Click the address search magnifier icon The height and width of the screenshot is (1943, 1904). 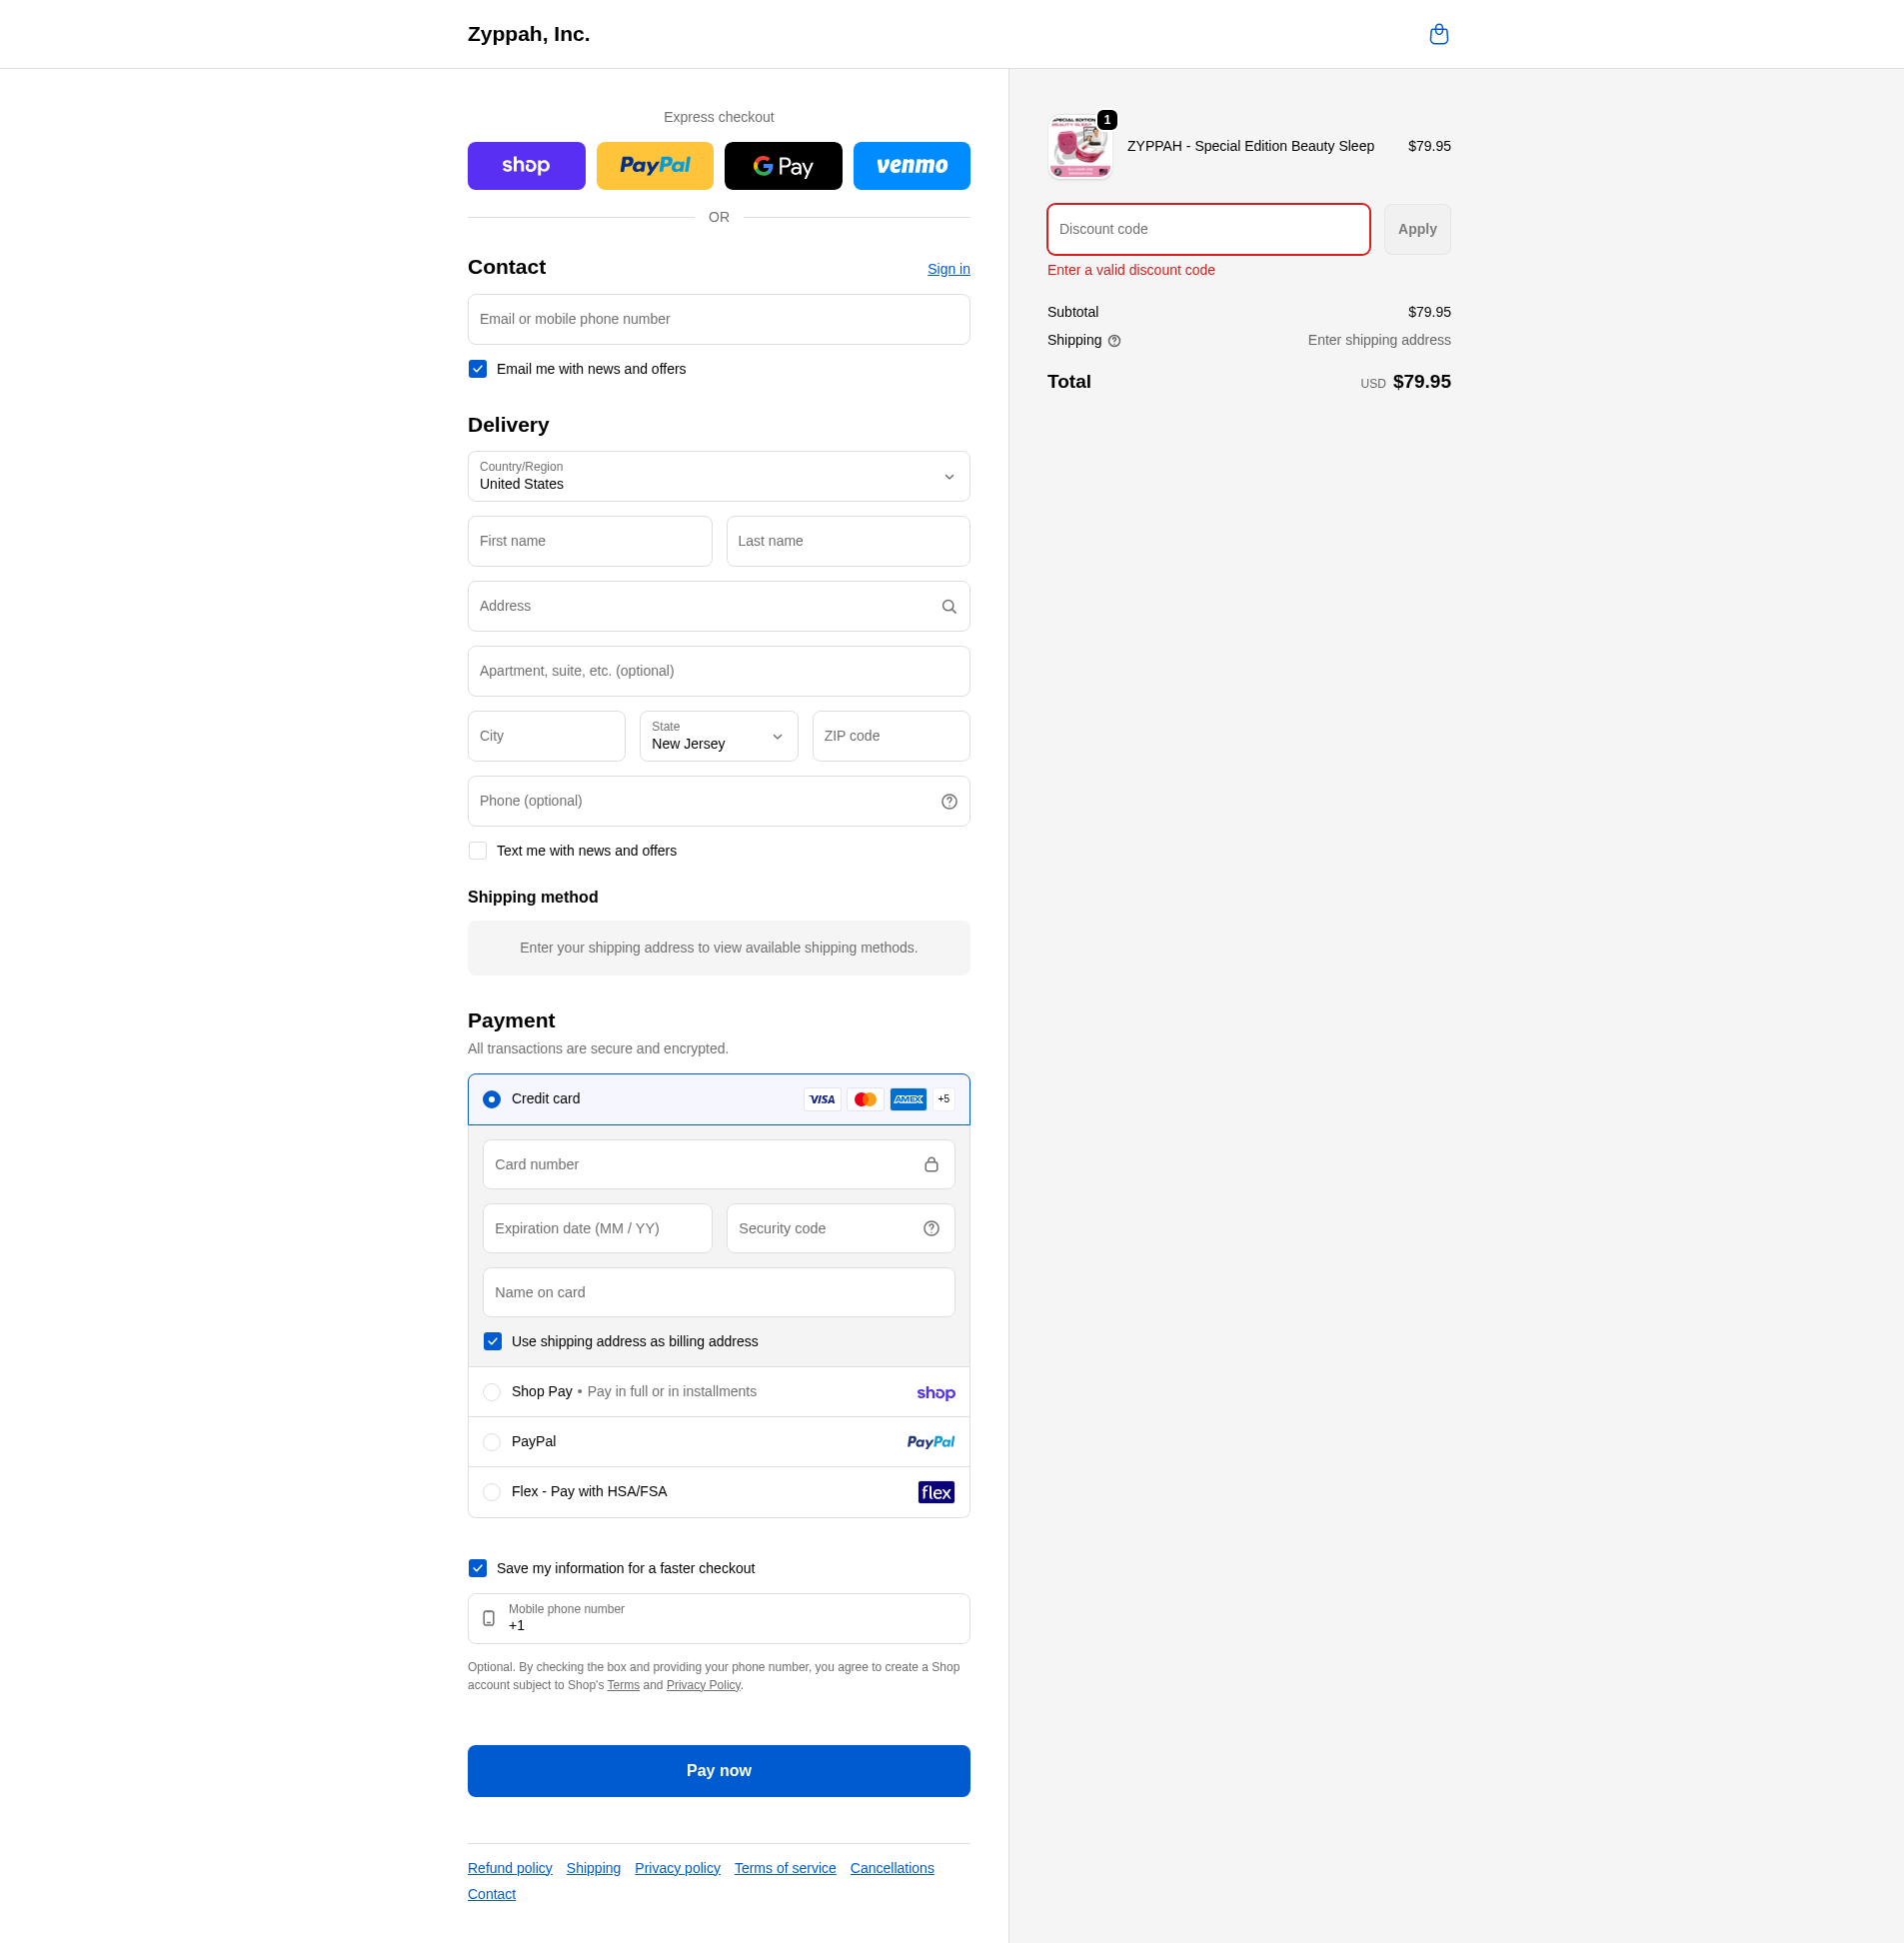pos(948,606)
